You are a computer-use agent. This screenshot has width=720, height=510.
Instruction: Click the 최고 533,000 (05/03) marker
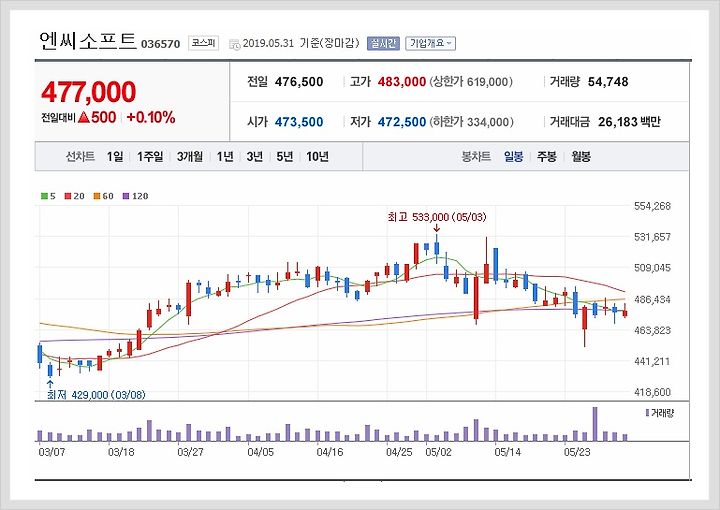[437, 217]
